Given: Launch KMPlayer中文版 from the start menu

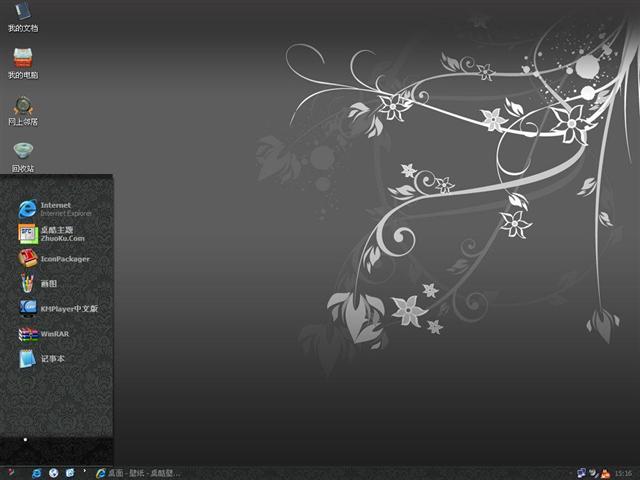Looking at the screenshot, I should [58, 308].
